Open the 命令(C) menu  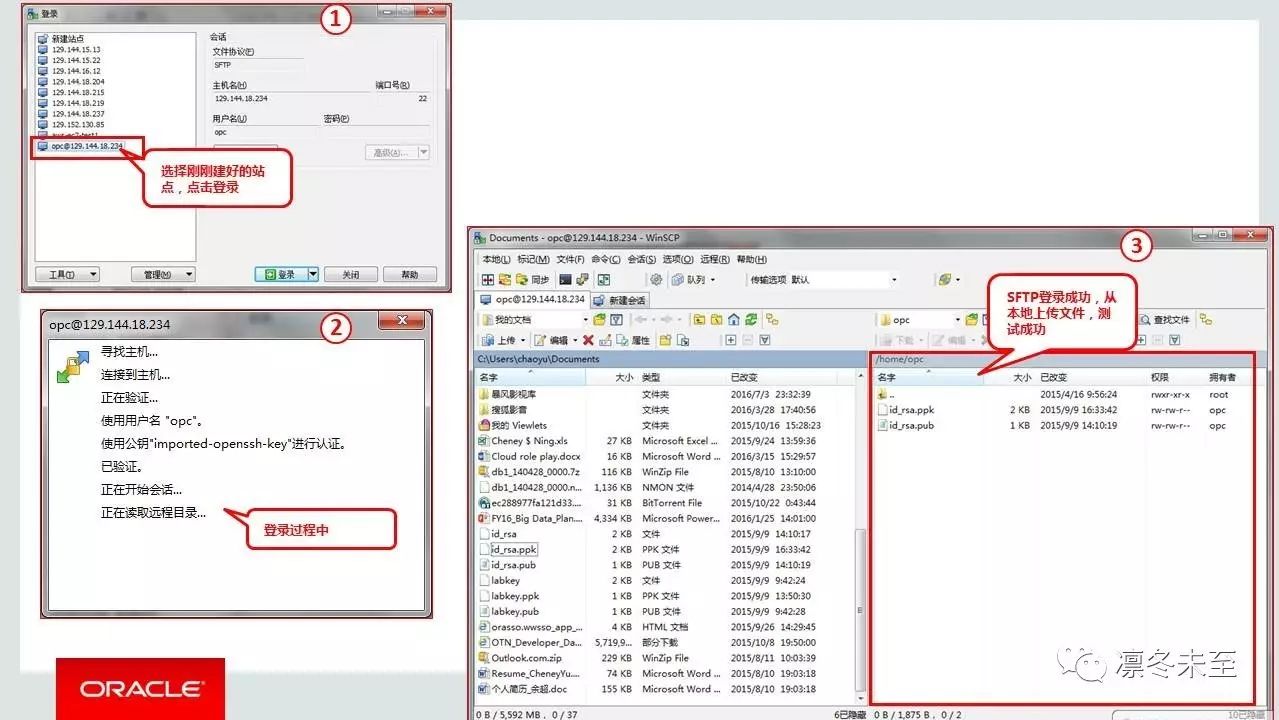tap(606, 259)
